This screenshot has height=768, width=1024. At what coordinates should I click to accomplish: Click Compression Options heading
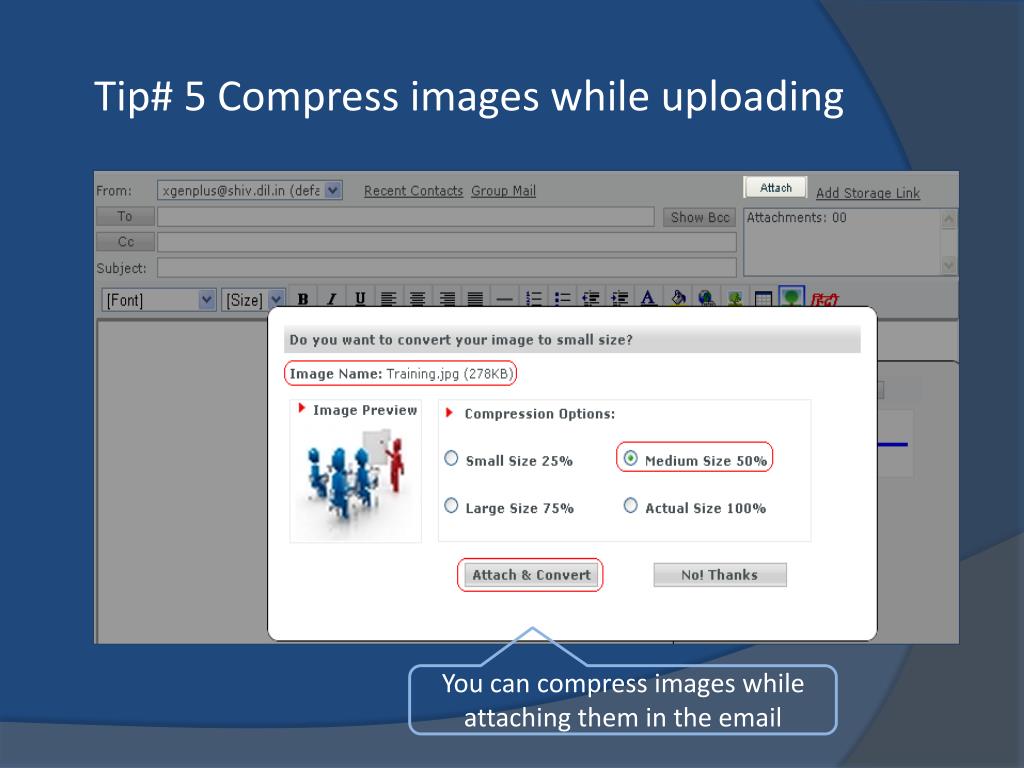tap(539, 413)
